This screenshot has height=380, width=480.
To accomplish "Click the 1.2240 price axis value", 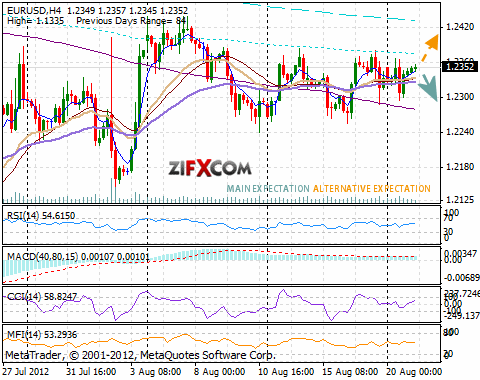I will pyautogui.click(x=460, y=132).
